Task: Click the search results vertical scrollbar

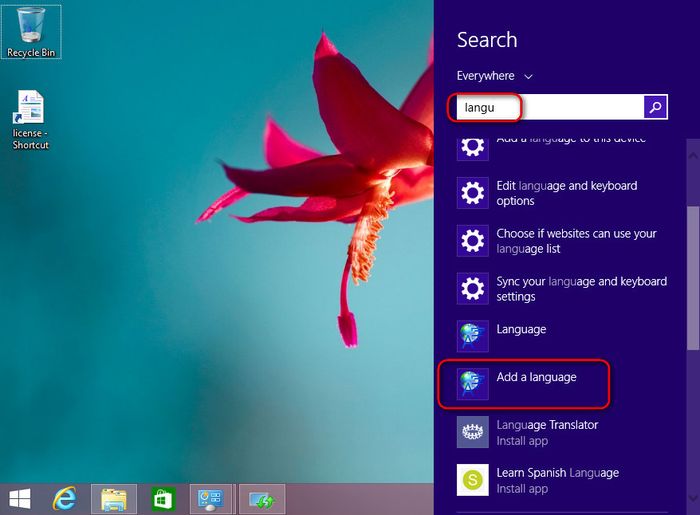Action: [693, 280]
